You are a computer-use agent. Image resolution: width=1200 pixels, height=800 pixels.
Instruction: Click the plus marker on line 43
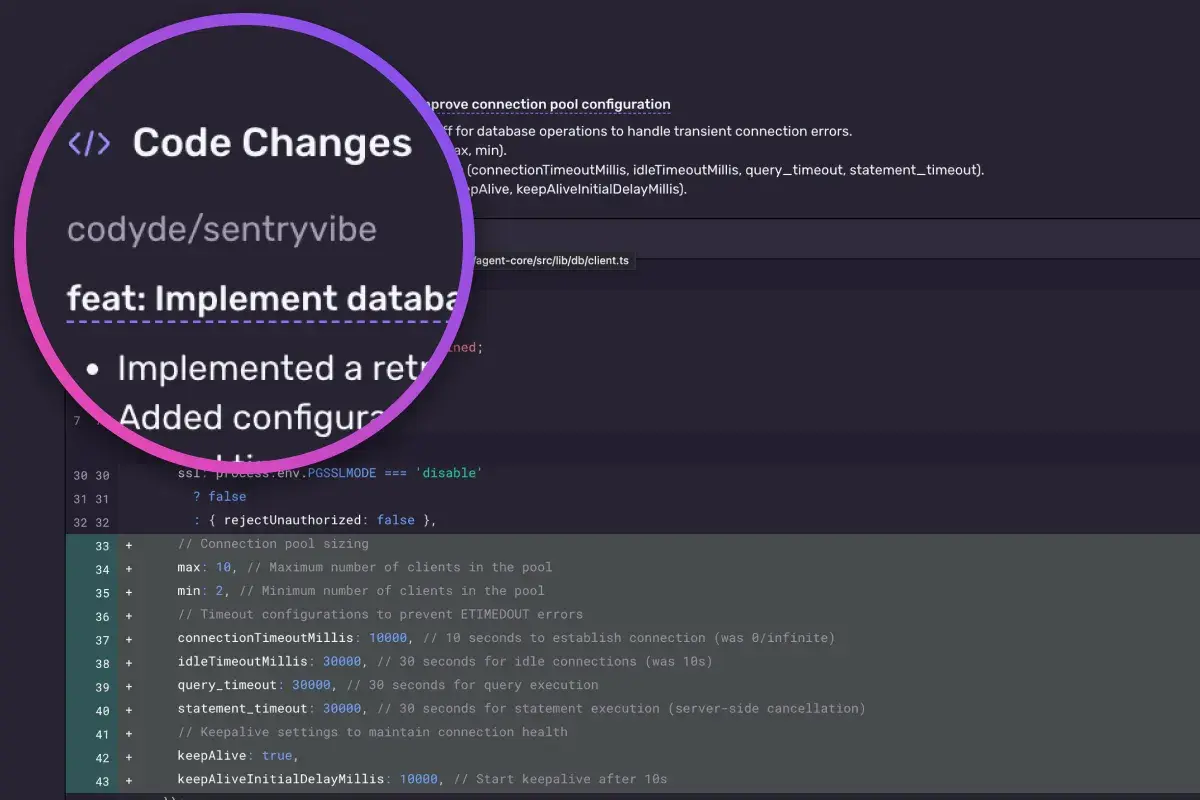[128, 778]
